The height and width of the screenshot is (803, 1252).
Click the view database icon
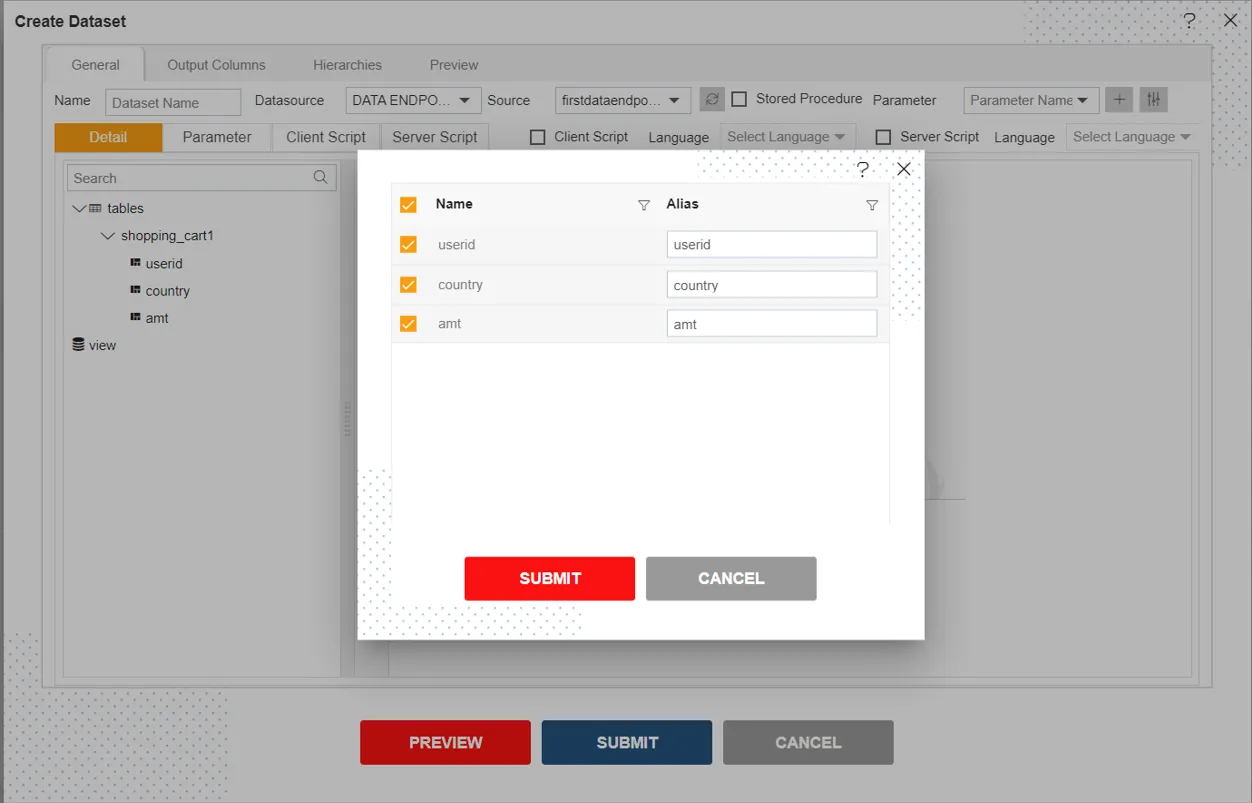click(x=78, y=344)
